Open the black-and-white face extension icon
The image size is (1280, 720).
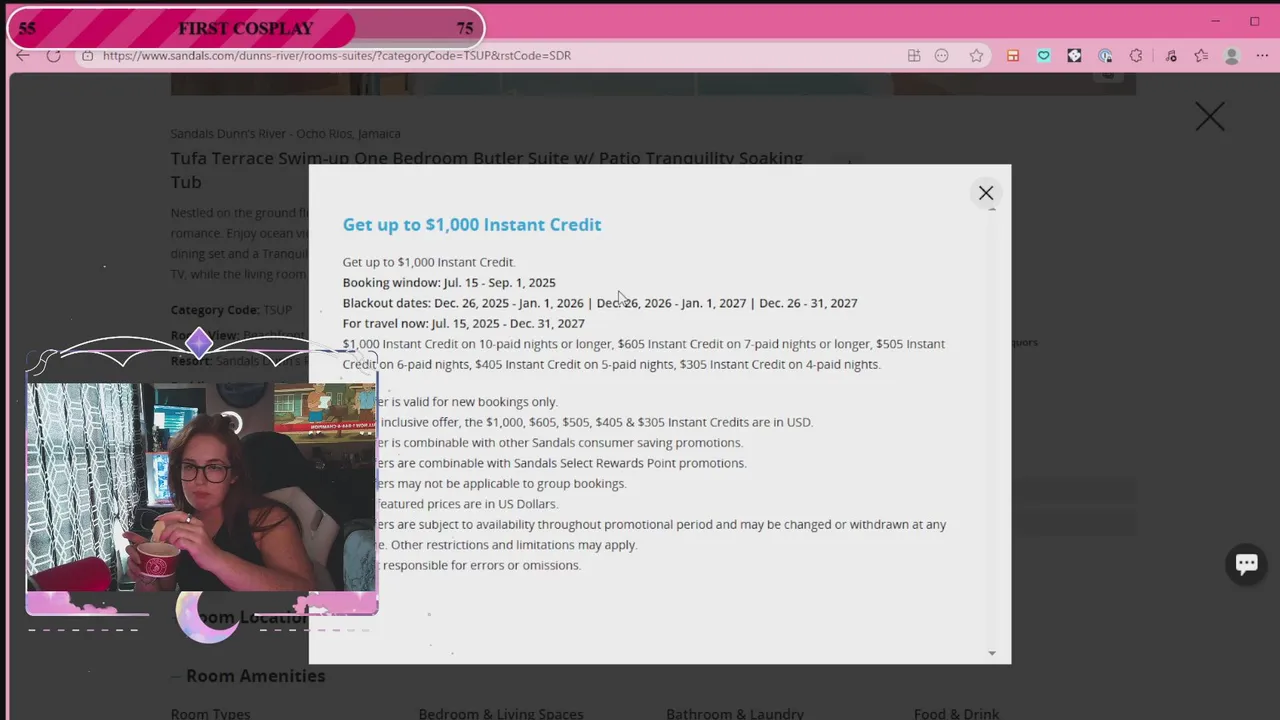point(1074,56)
